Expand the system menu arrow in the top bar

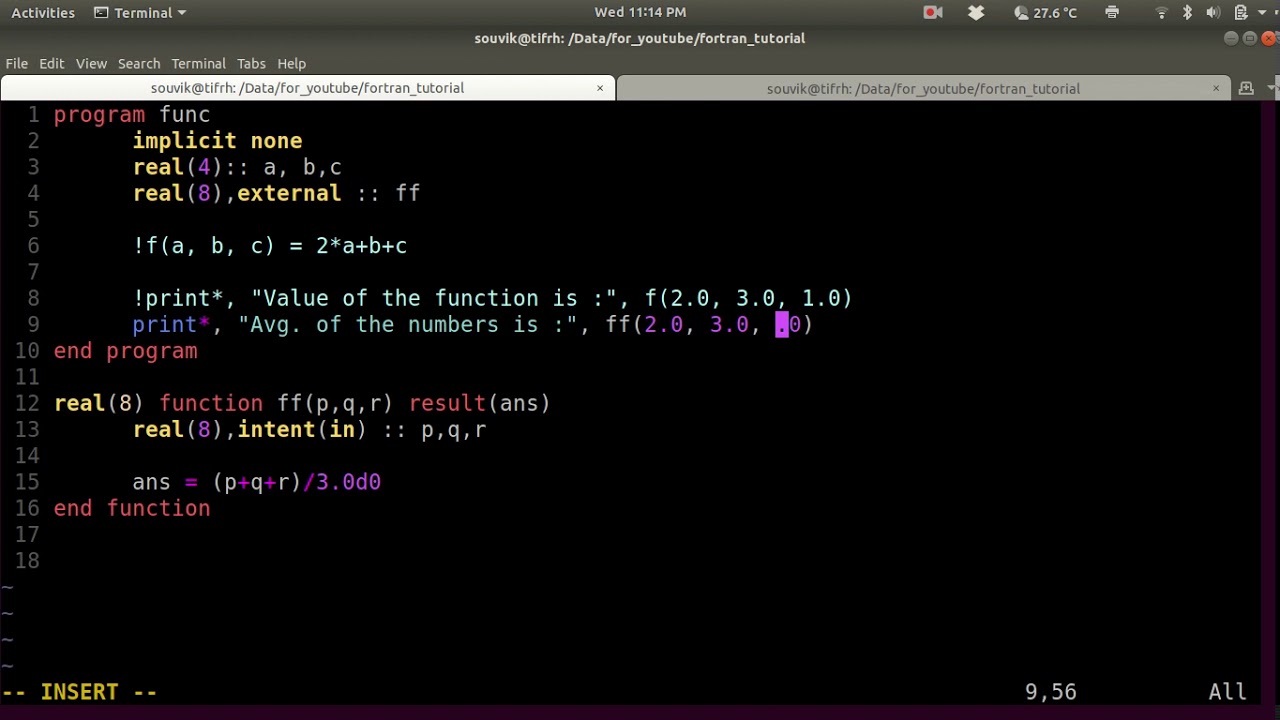[1264, 13]
